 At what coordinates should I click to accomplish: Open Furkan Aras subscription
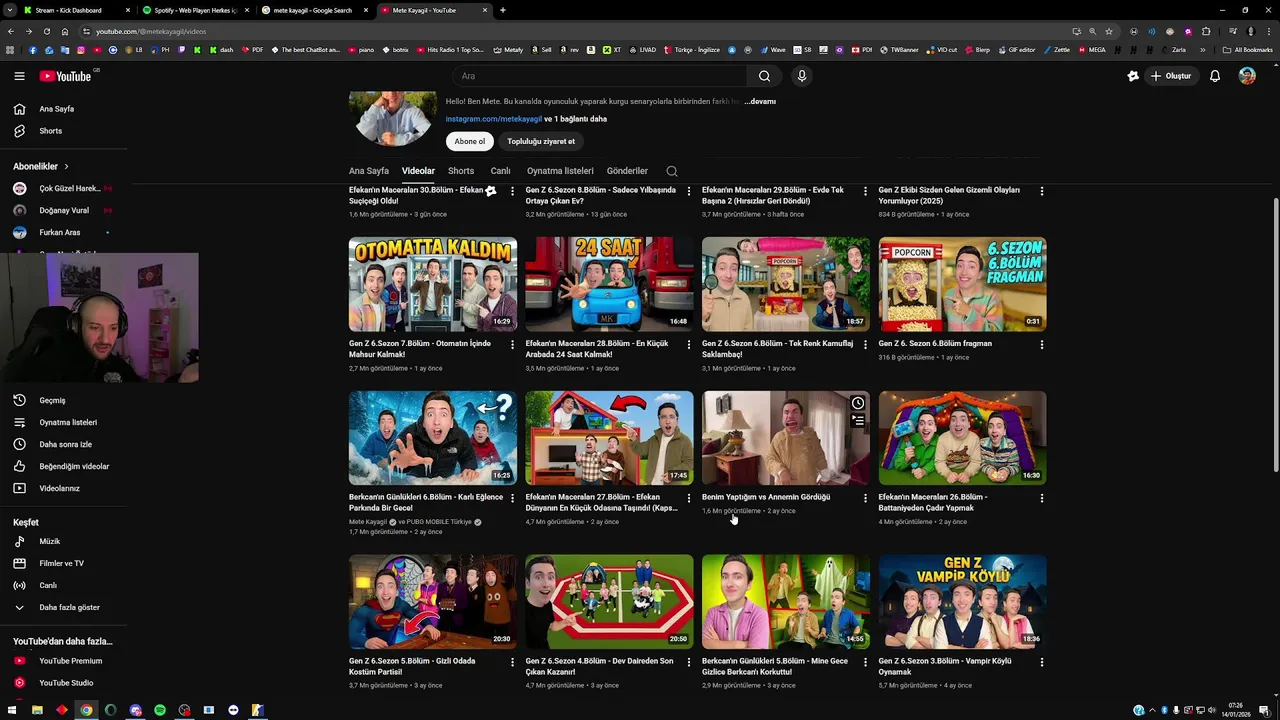(x=59, y=232)
